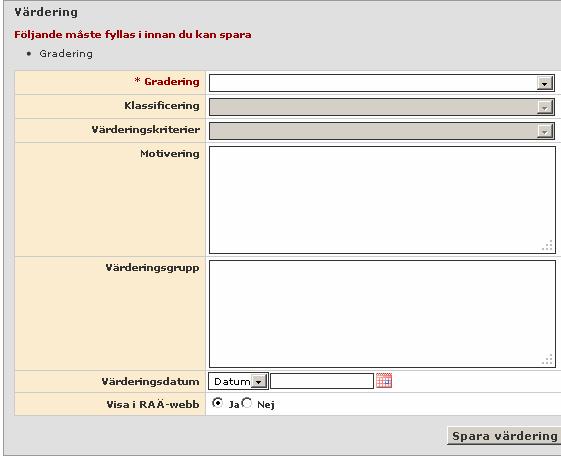Screen dimensions: 561x456
Task: Open the calendar date picker icon
Action: (x=384, y=381)
